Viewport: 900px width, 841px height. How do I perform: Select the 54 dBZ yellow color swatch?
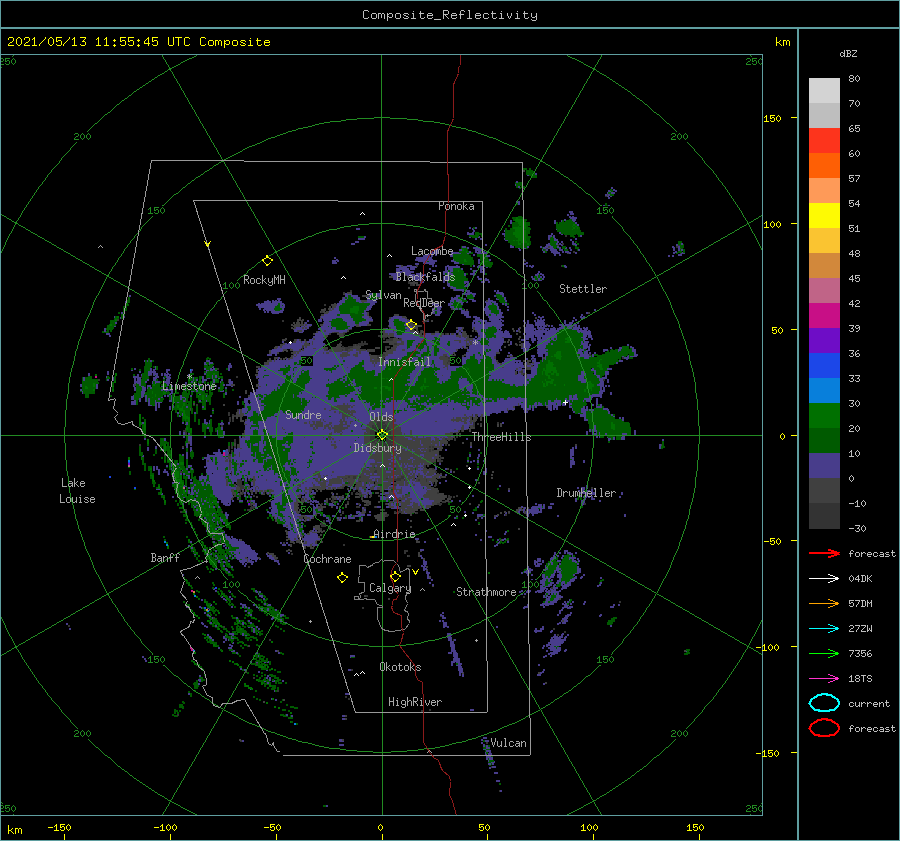tap(824, 215)
